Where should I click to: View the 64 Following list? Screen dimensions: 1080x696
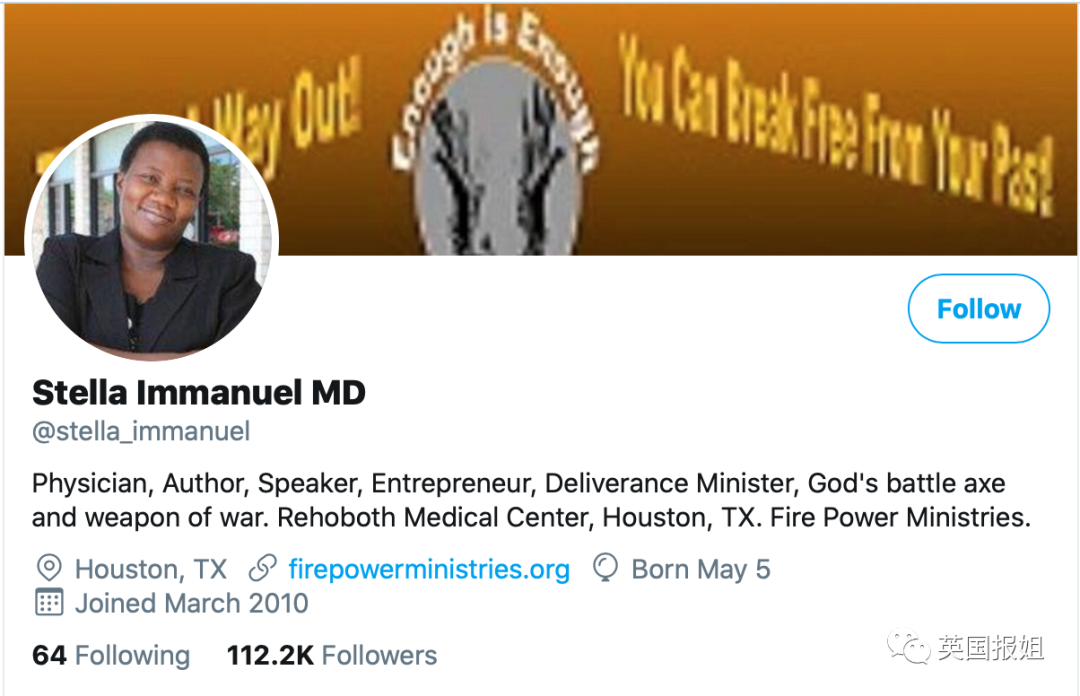coord(111,655)
